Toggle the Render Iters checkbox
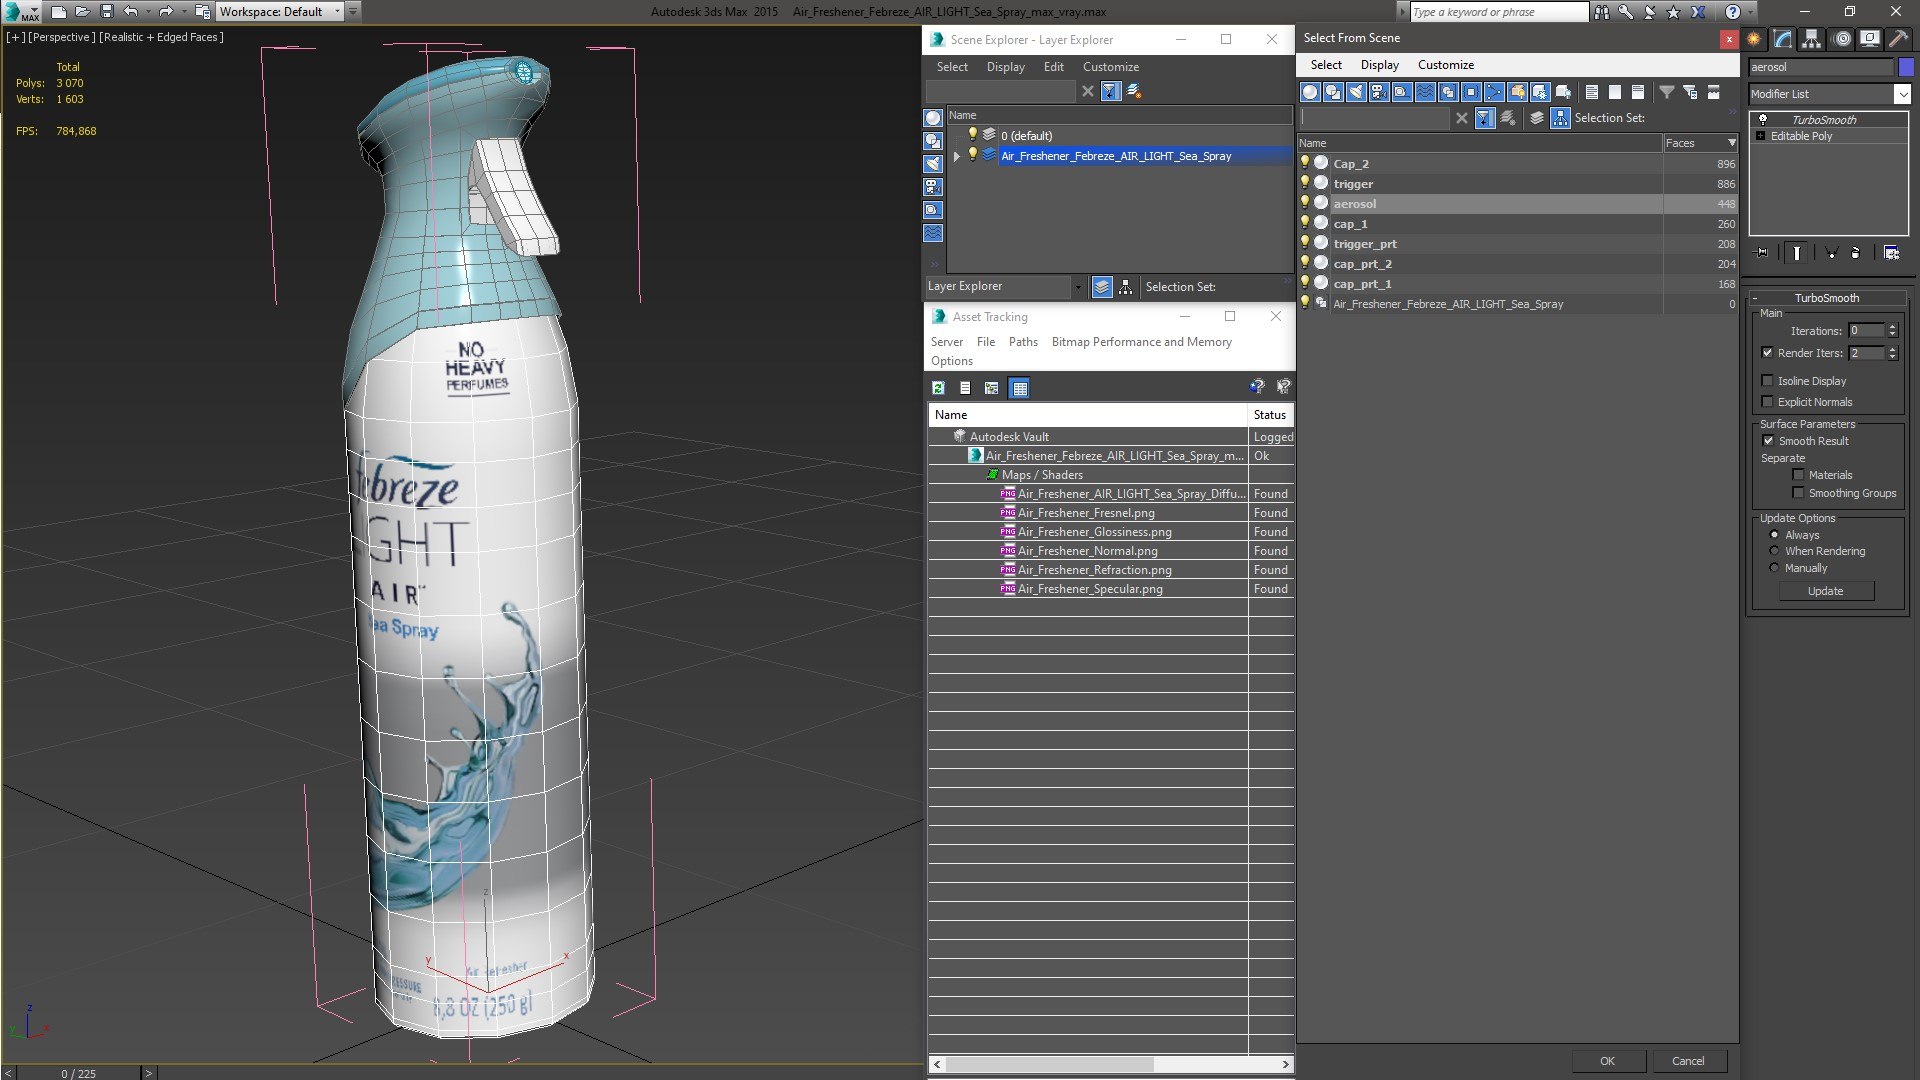This screenshot has width=1920, height=1080. [1767, 353]
